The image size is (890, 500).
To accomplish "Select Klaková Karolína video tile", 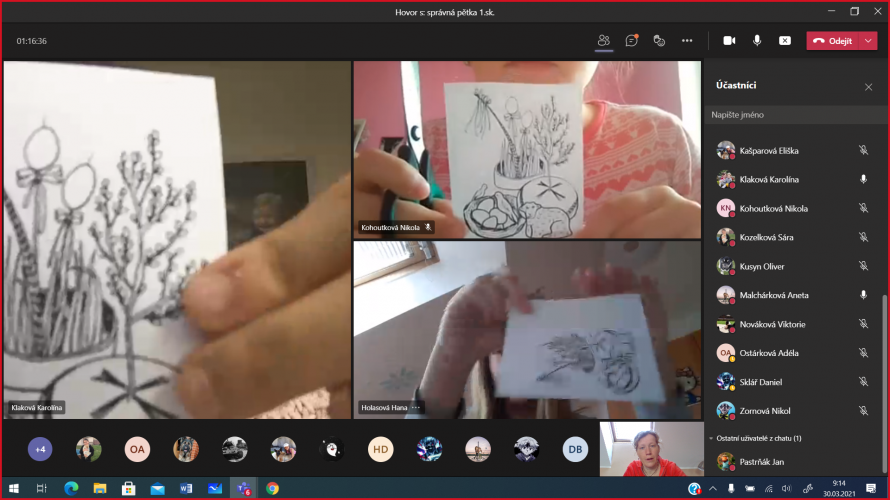I will (x=177, y=240).
